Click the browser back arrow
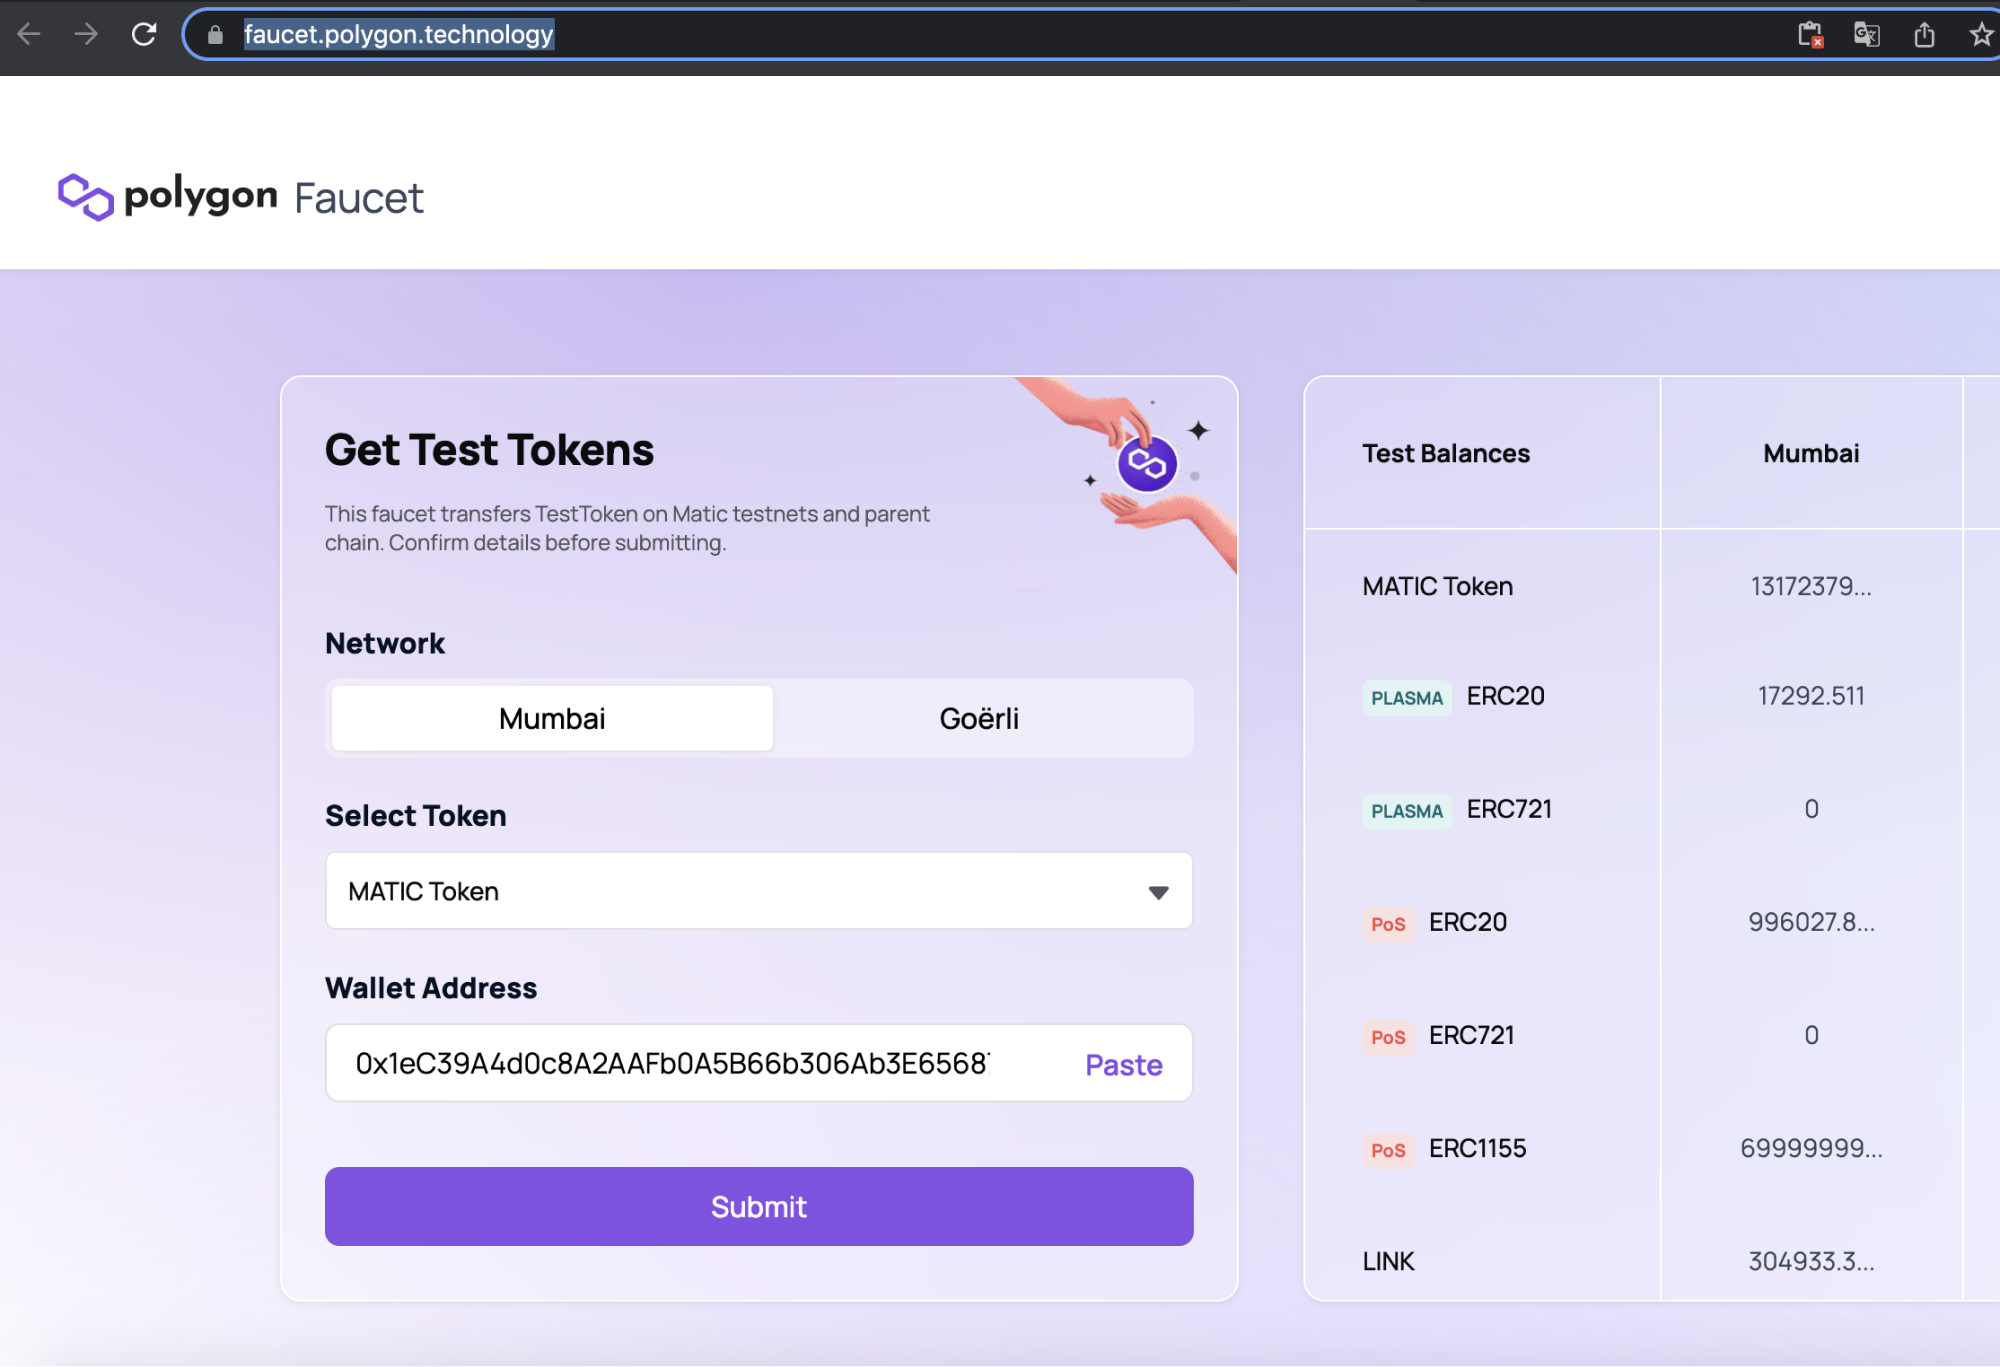This screenshot has height=1367, width=2000. [x=29, y=35]
